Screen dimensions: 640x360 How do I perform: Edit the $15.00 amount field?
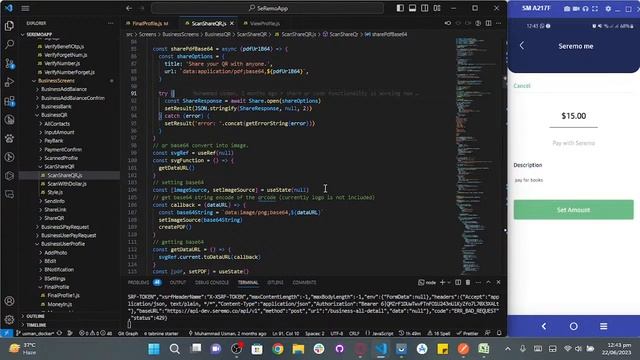pyautogui.click(x=573, y=116)
